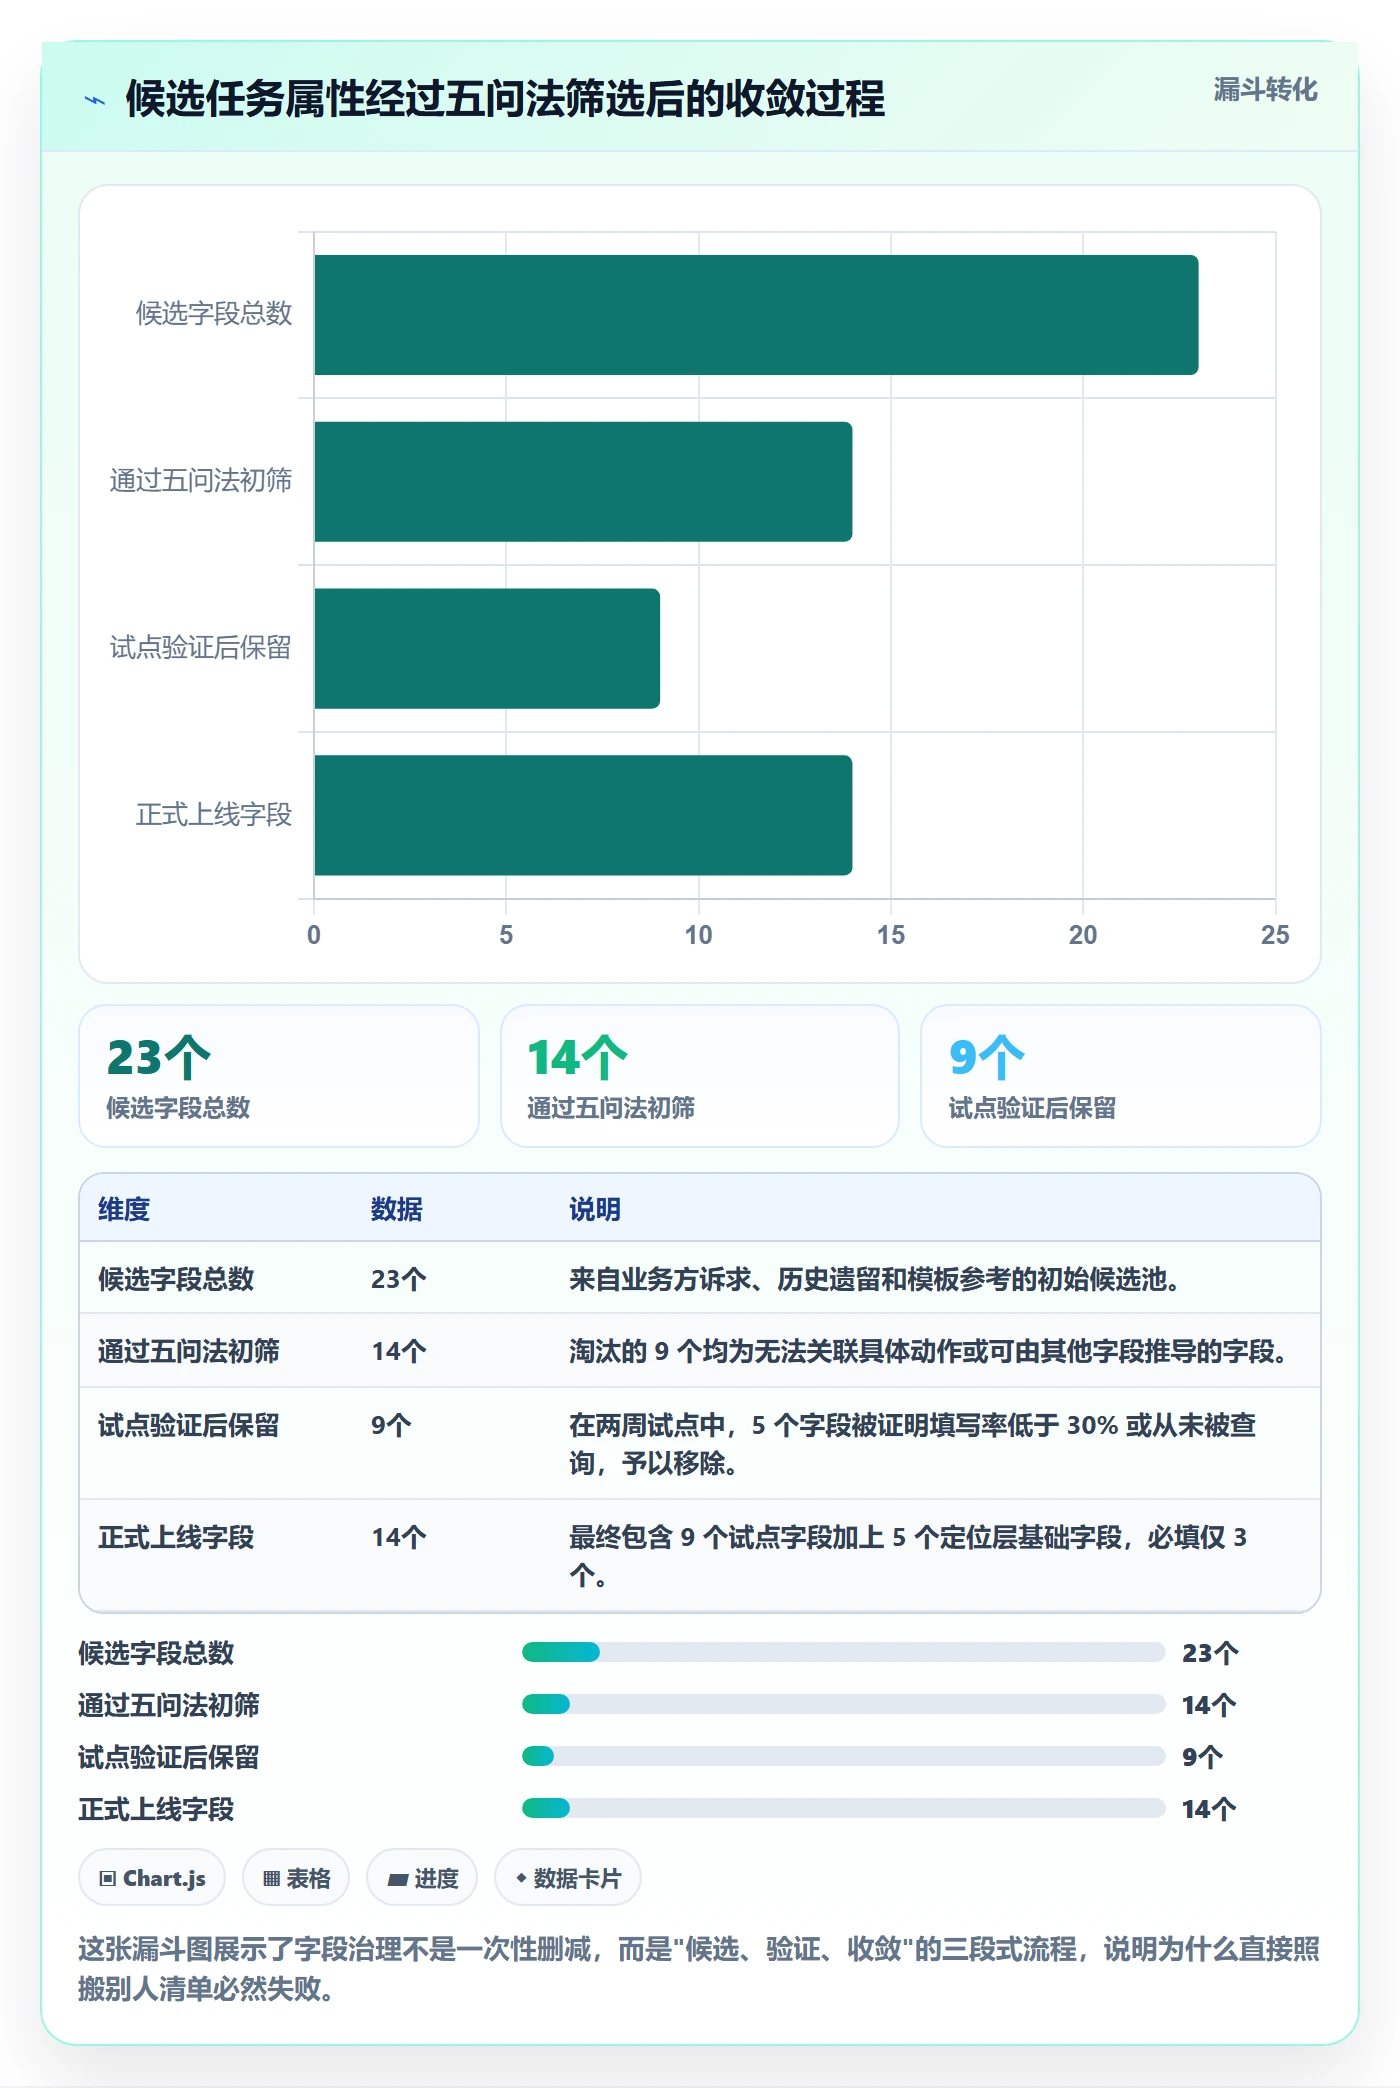Select the Chart.js chip
Screen dimensions: 1400x2088
[x=152, y=1878]
